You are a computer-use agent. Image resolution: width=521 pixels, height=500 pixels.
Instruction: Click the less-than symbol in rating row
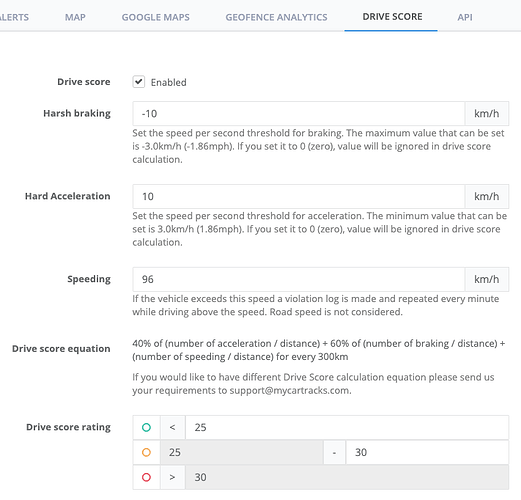click(172, 427)
